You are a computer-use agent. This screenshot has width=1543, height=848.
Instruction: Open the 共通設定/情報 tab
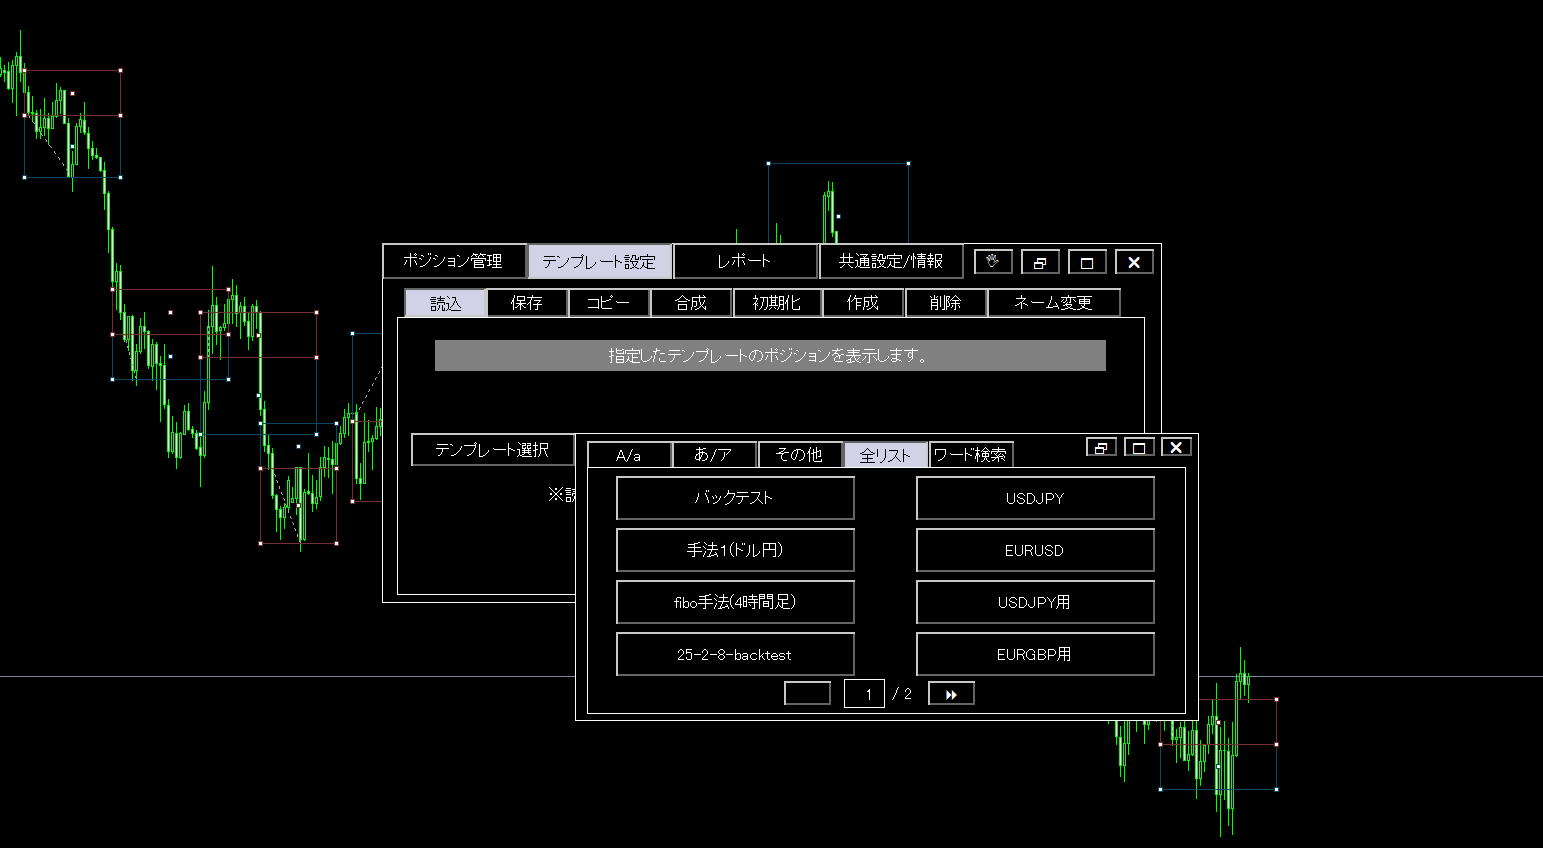click(891, 260)
